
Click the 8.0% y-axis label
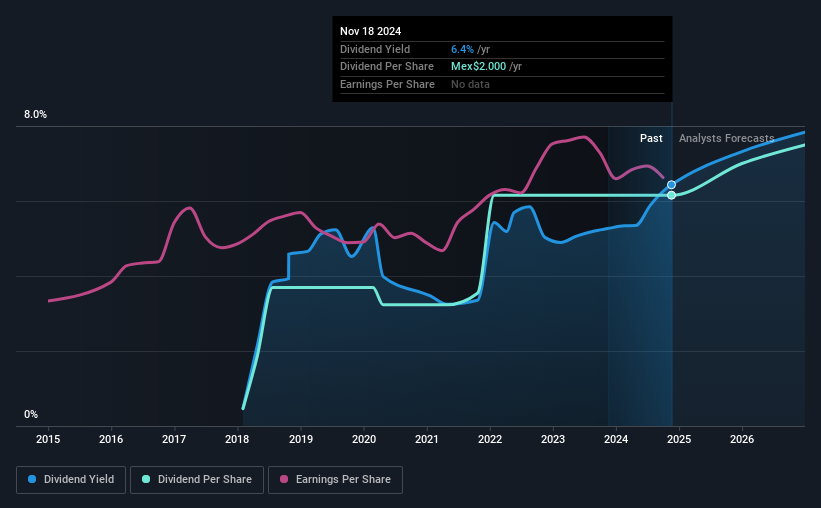click(35, 115)
